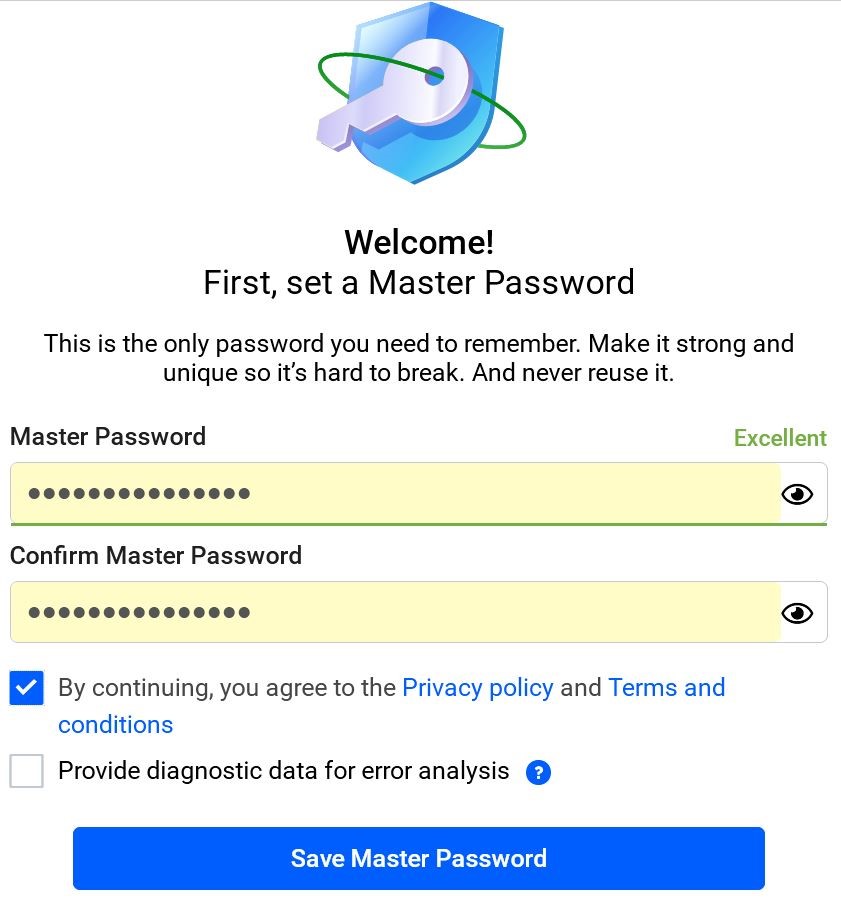Click the Excellent strength rating text
841x903 pixels.
780,438
